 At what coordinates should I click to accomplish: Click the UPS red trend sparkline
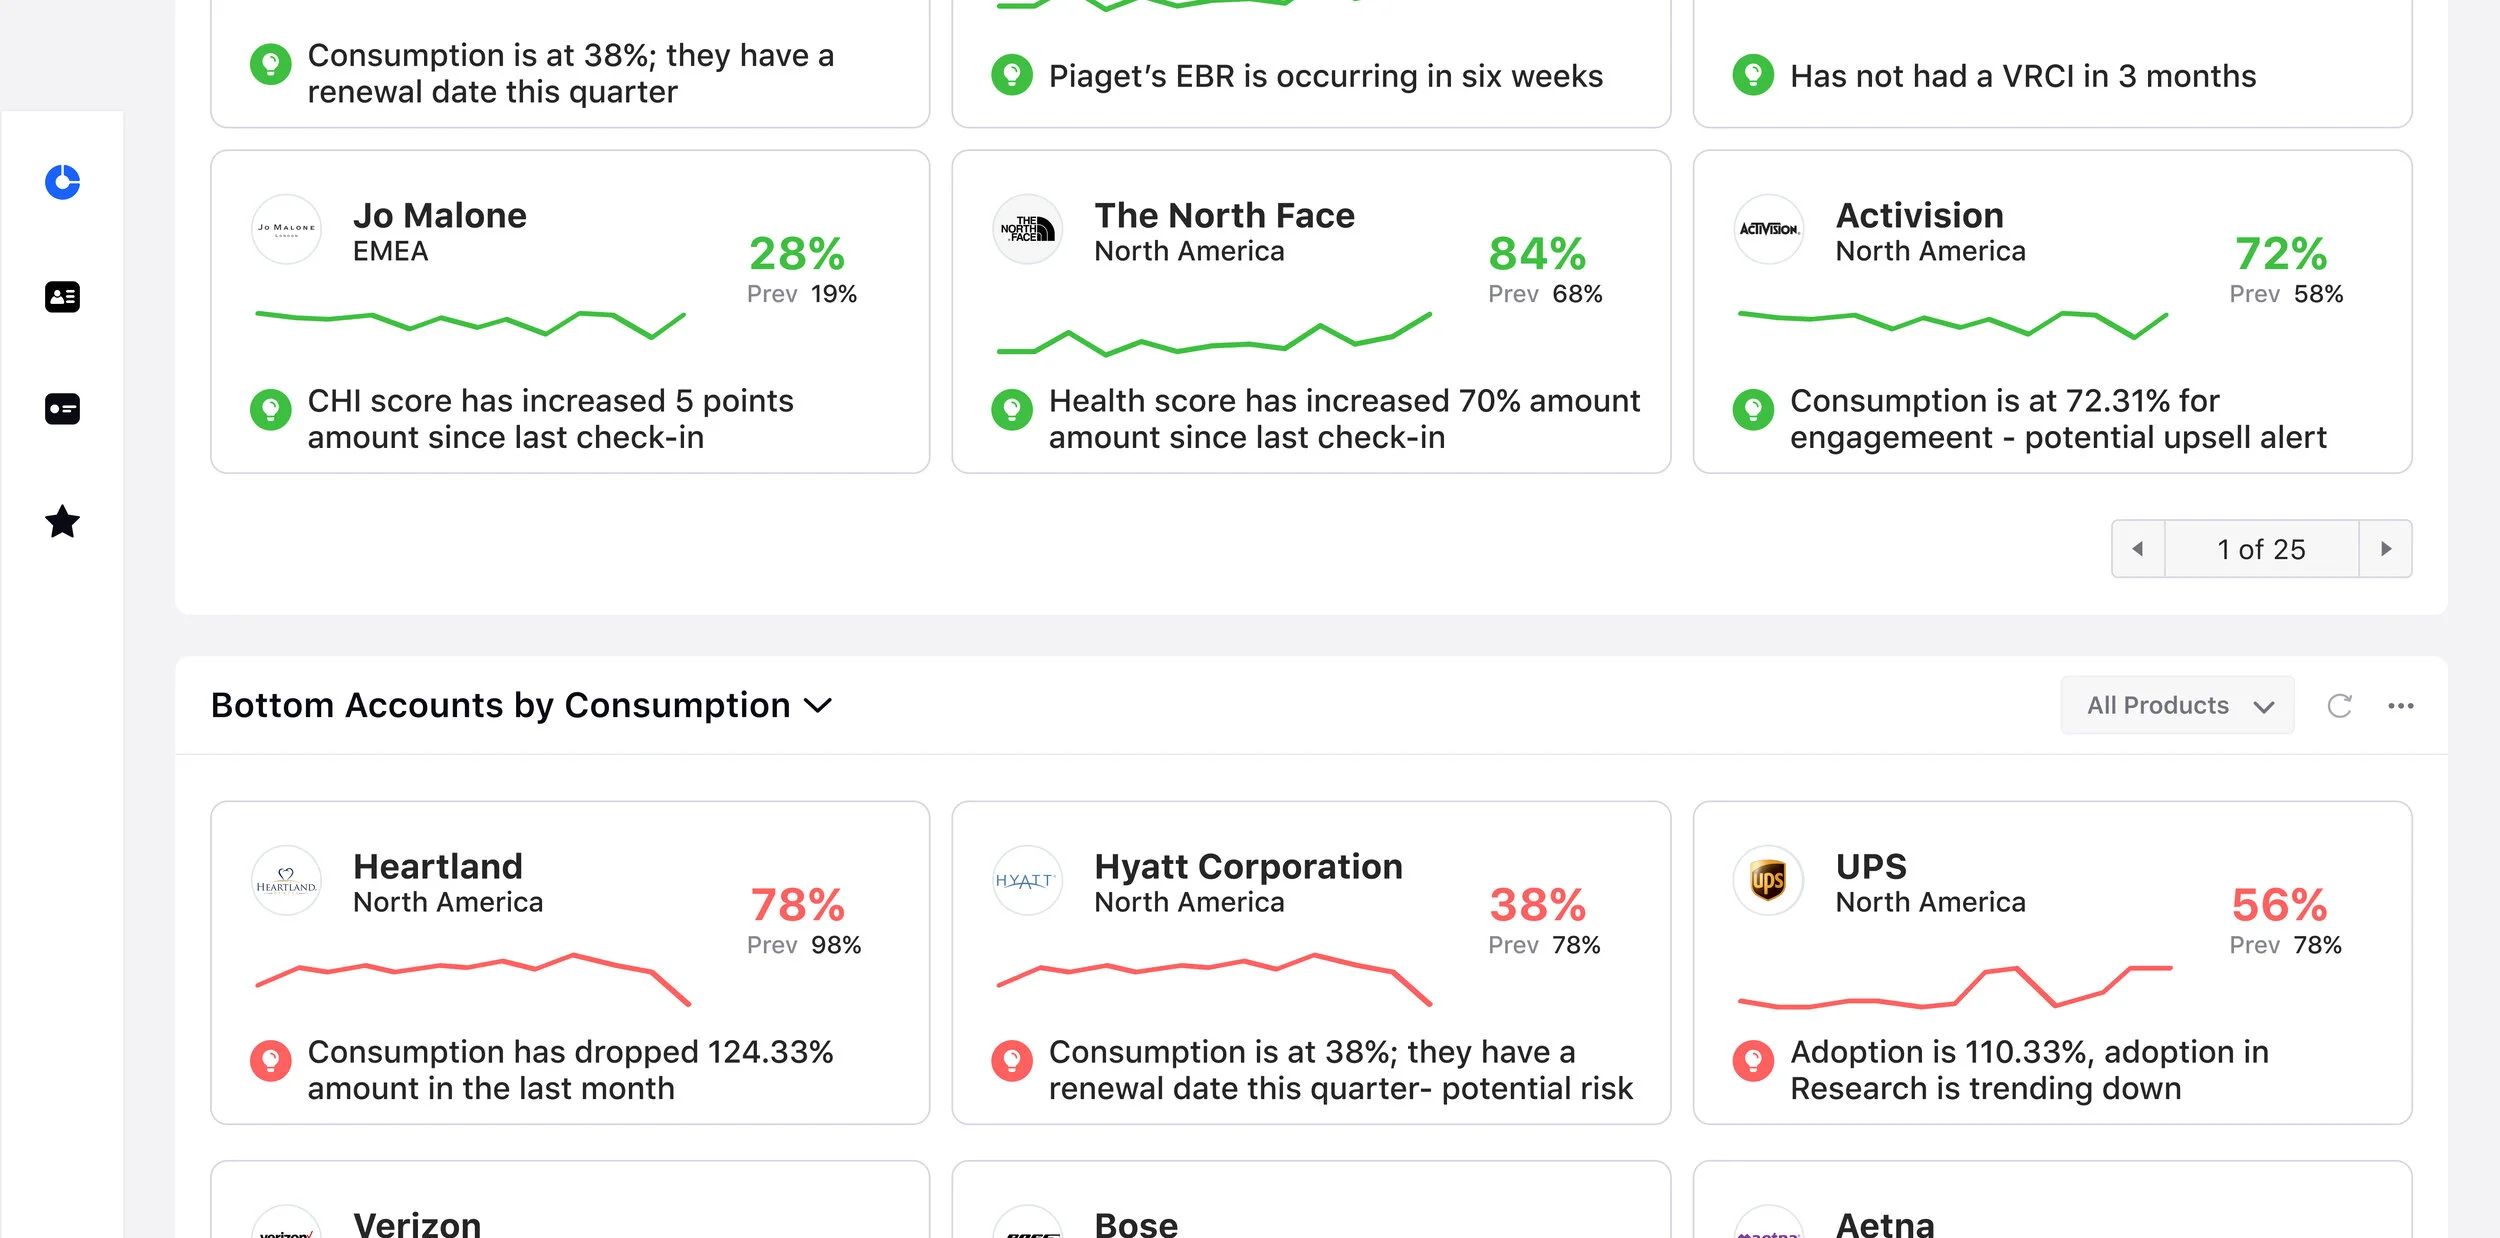tap(1955, 986)
